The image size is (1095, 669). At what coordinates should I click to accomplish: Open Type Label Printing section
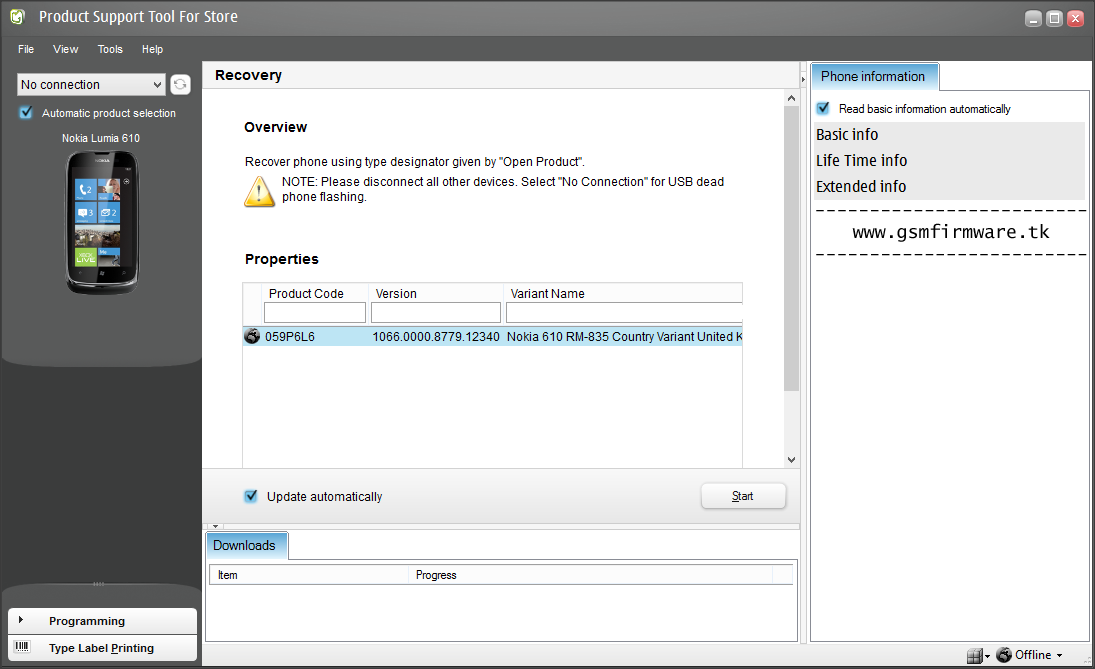pyautogui.click(x=102, y=648)
